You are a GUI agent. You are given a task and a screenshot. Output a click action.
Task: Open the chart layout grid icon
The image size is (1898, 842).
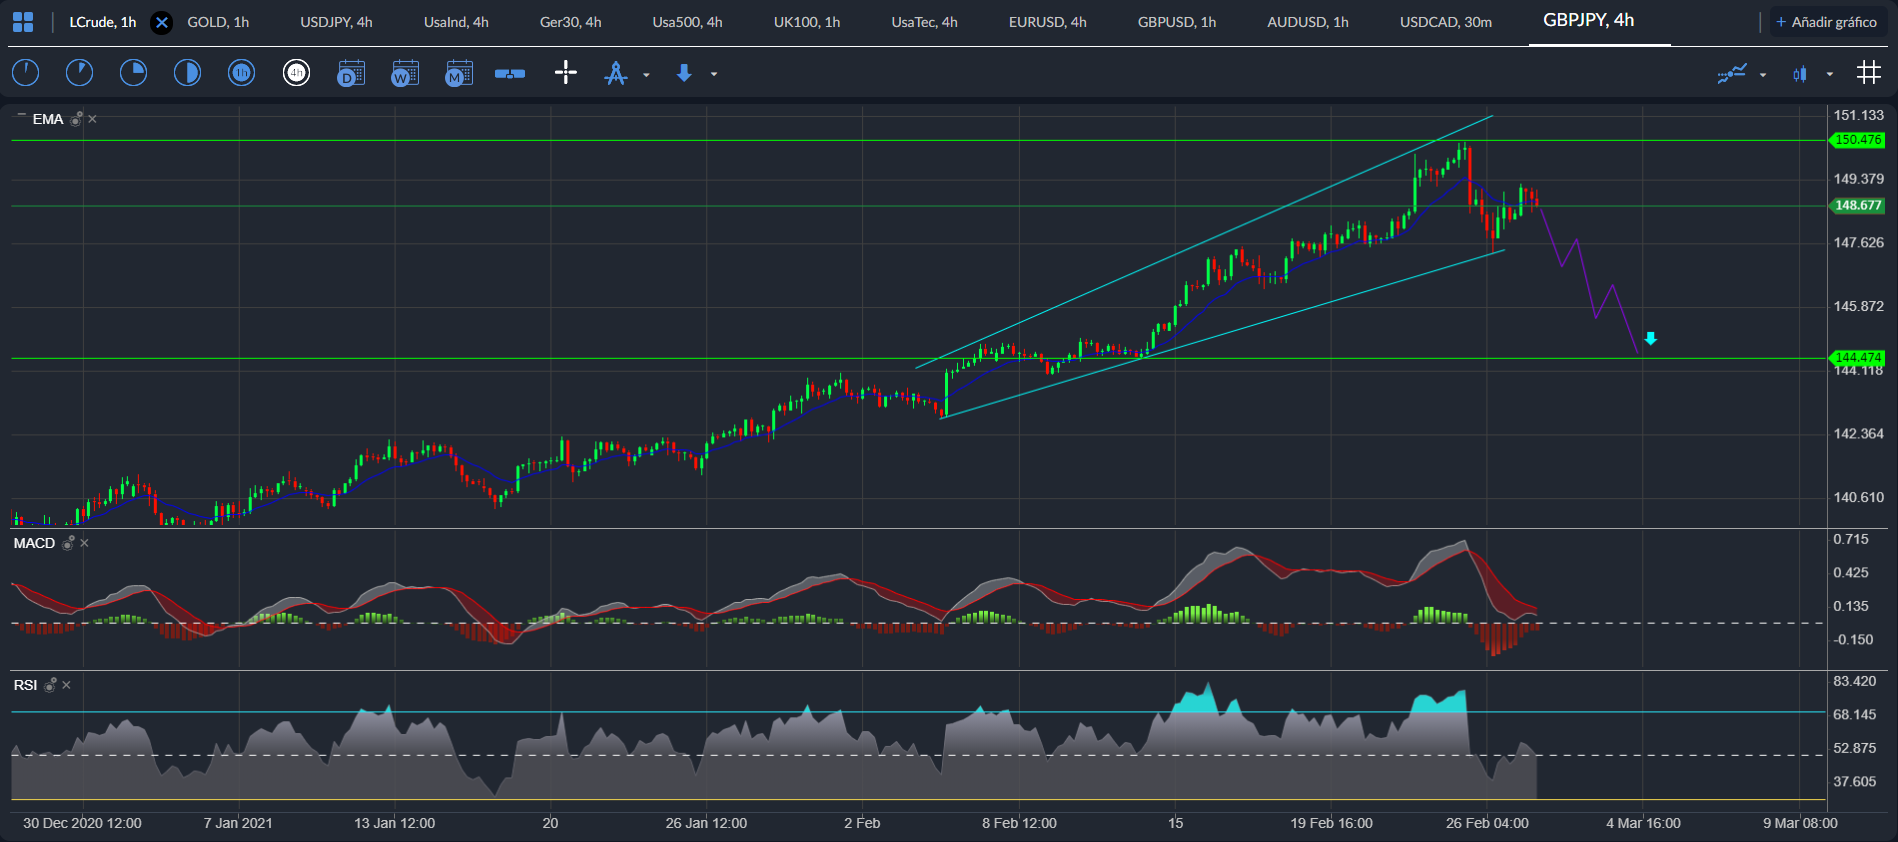click(x=23, y=22)
